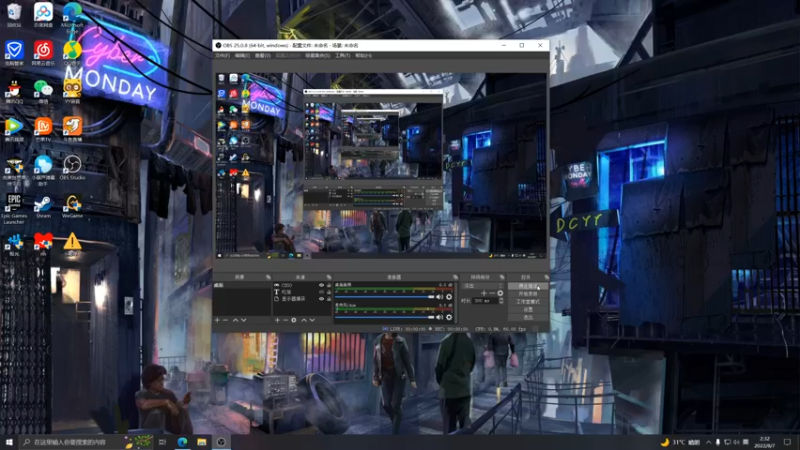The width and height of the screenshot is (800, 450).
Task: Open the Help (H) menu in OBS
Action: click(363, 55)
